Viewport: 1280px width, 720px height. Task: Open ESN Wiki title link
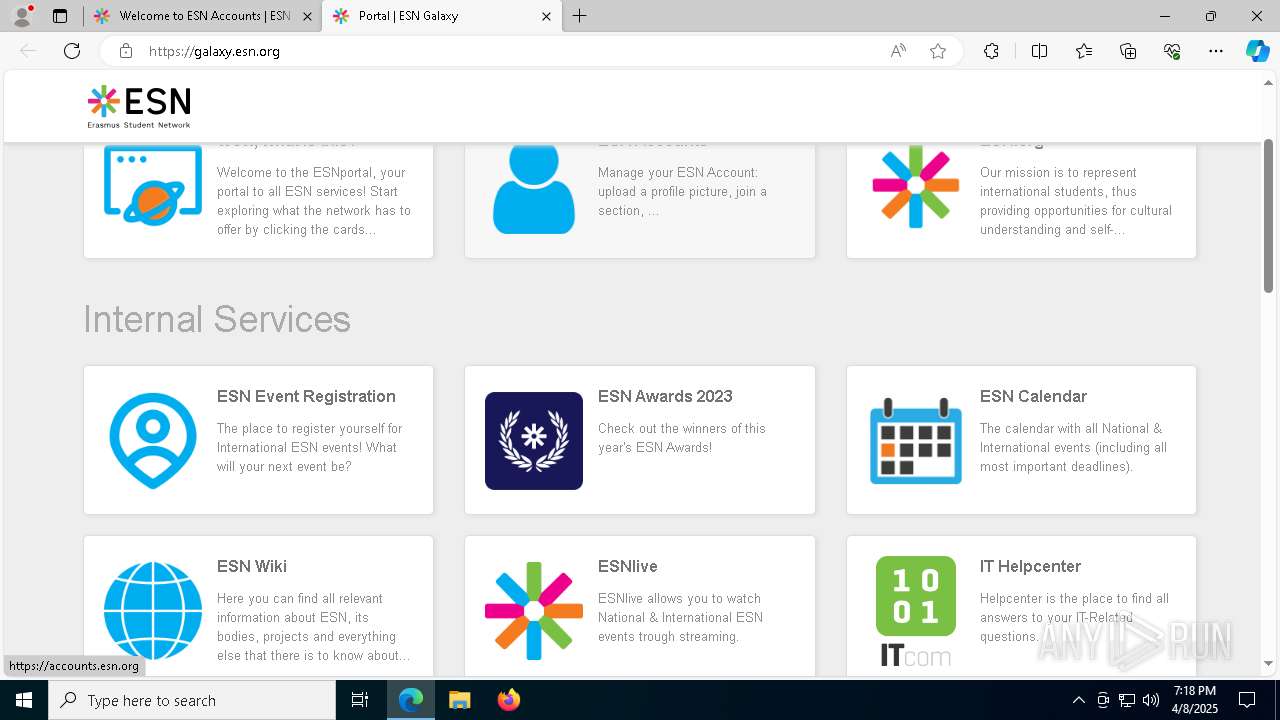pyautogui.click(x=252, y=566)
